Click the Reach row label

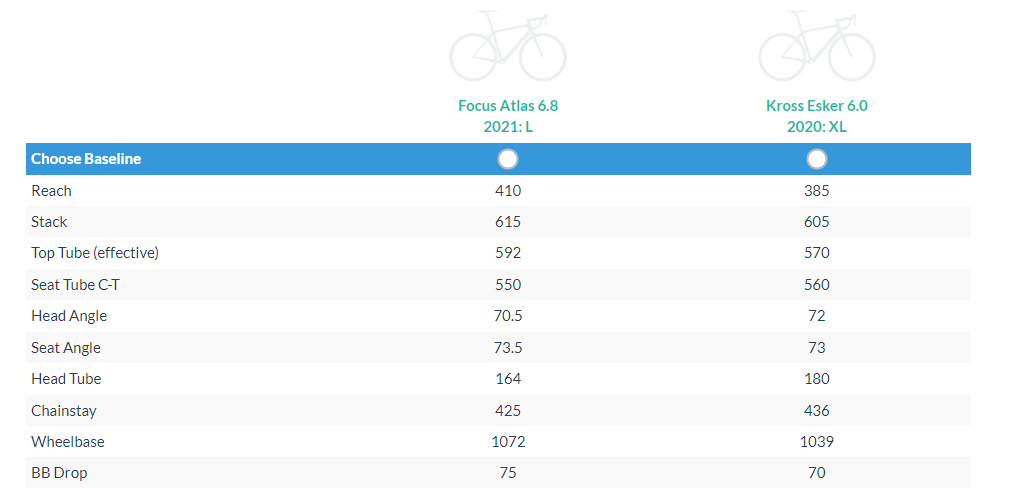pyautogui.click(x=51, y=190)
